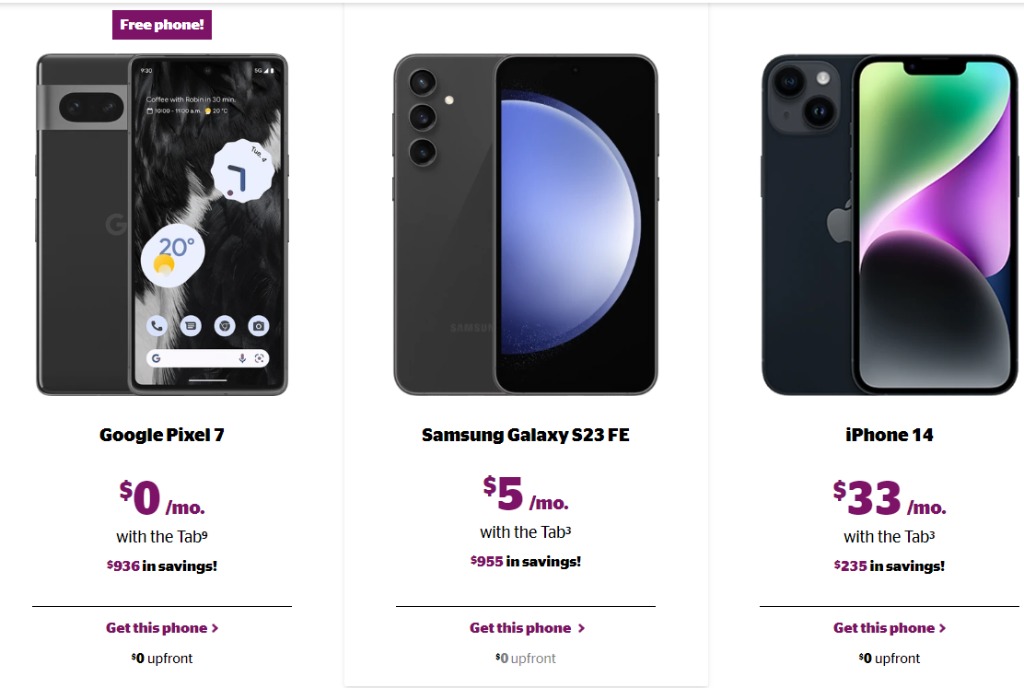
Task: Get this phone for Google Pixel 7
Action: tap(157, 628)
